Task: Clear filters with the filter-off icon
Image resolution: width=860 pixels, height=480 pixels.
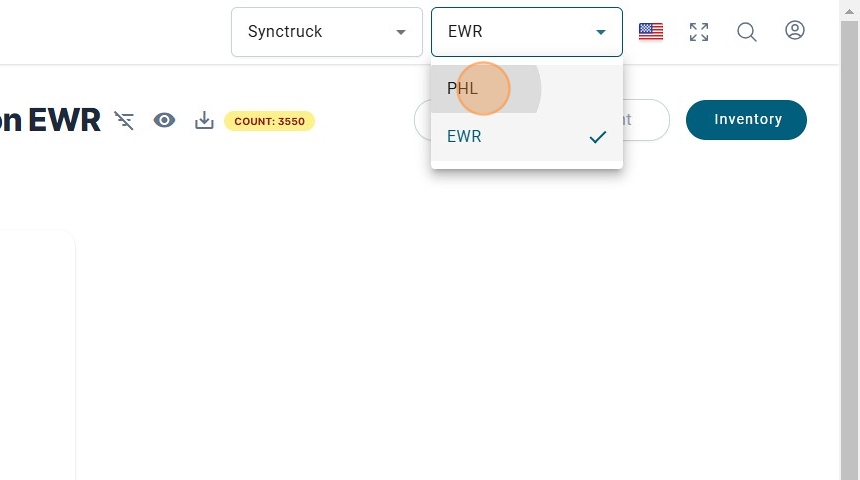Action: 124,121
